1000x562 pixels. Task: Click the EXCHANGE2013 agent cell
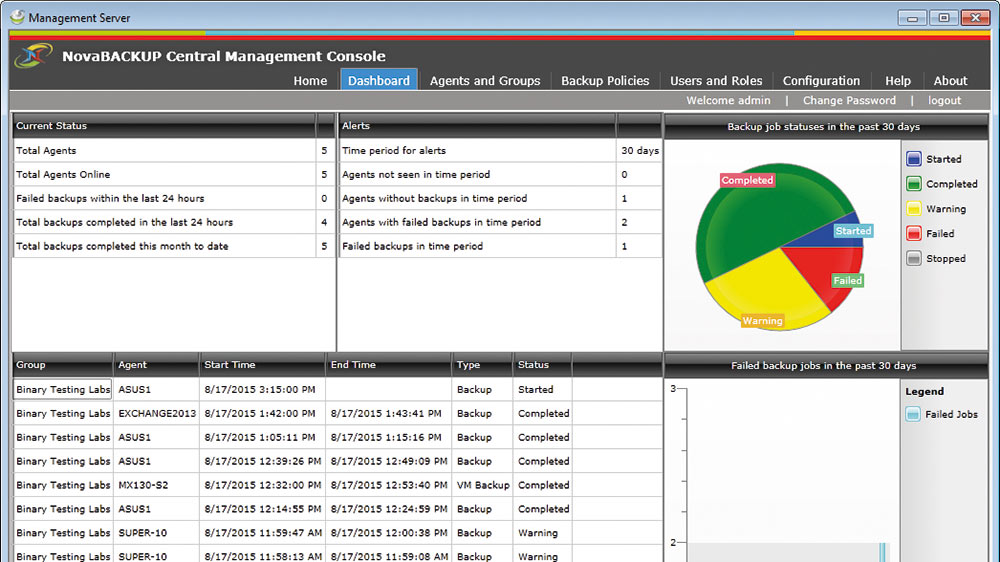tap(157, 413)
